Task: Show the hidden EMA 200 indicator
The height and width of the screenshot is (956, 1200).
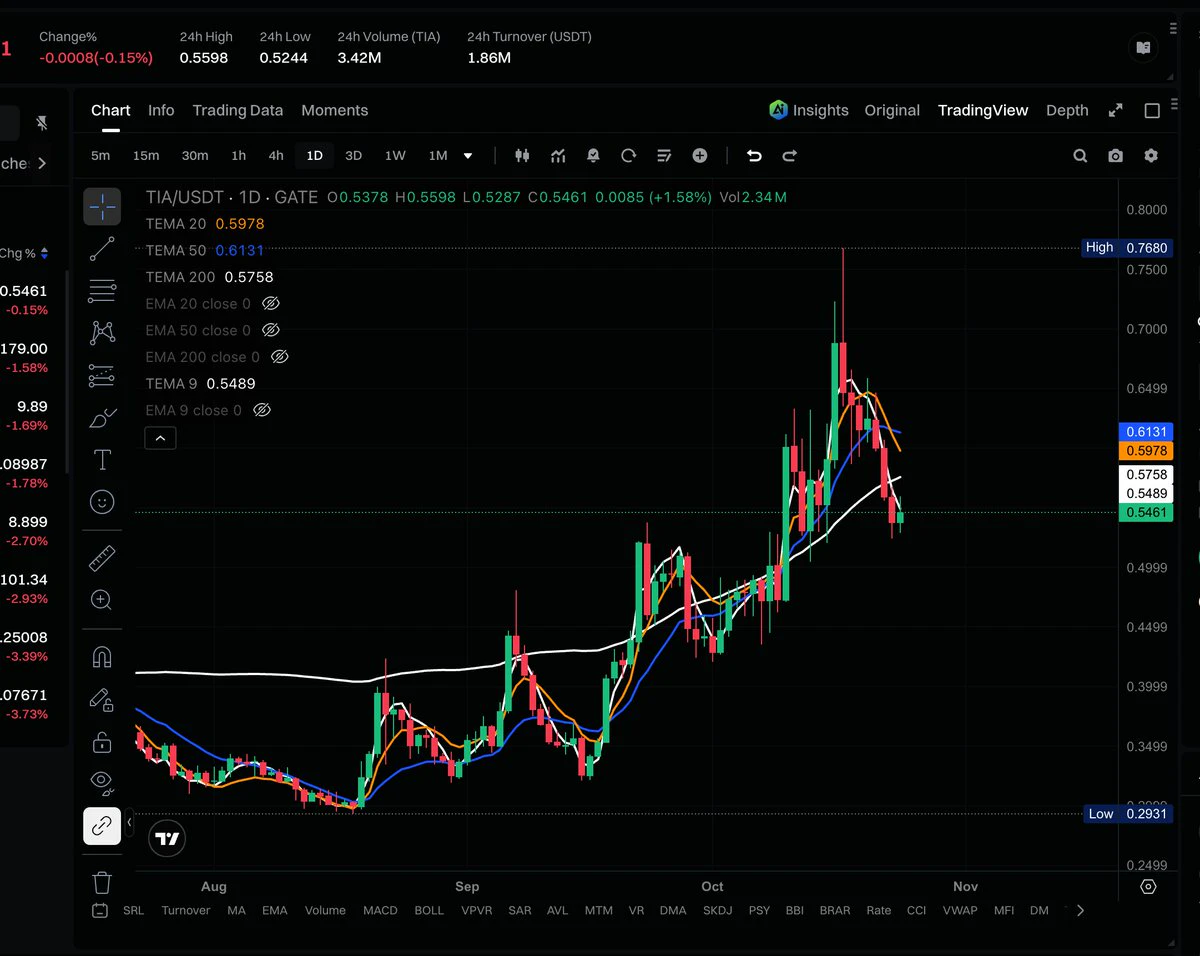Action: (x=280, y=357)
